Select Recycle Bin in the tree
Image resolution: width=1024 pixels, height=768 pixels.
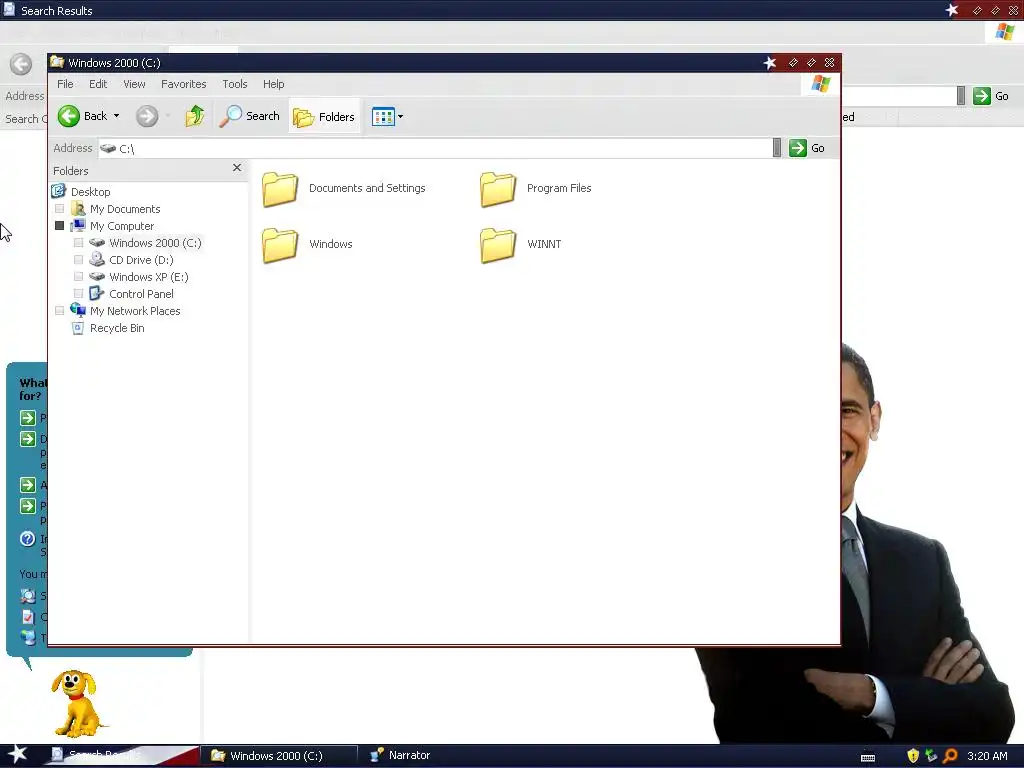[117, 328]
